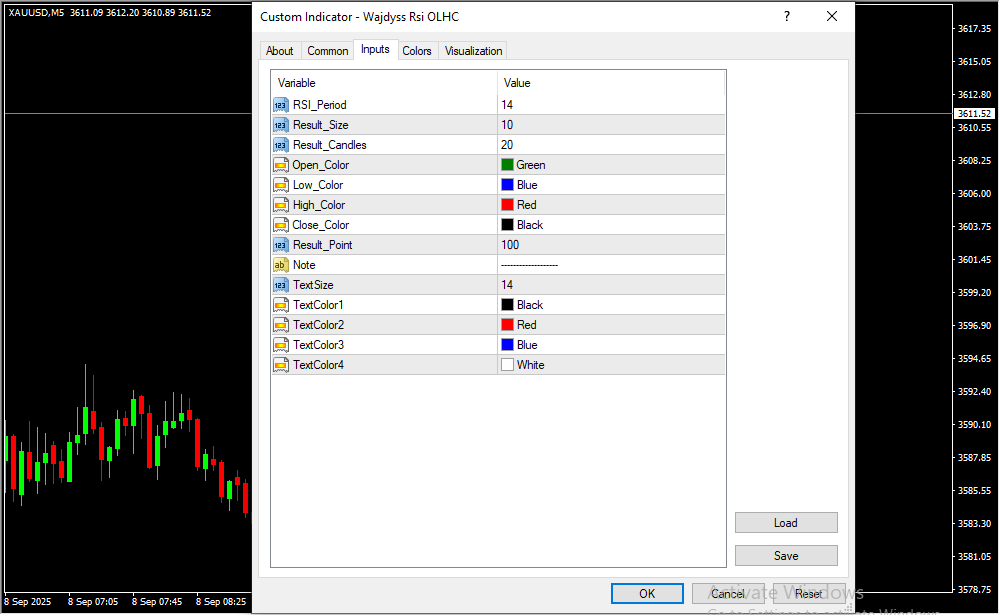Save the indicator input settings
This screenshot has height=615, width=1000.
[785, 556]
